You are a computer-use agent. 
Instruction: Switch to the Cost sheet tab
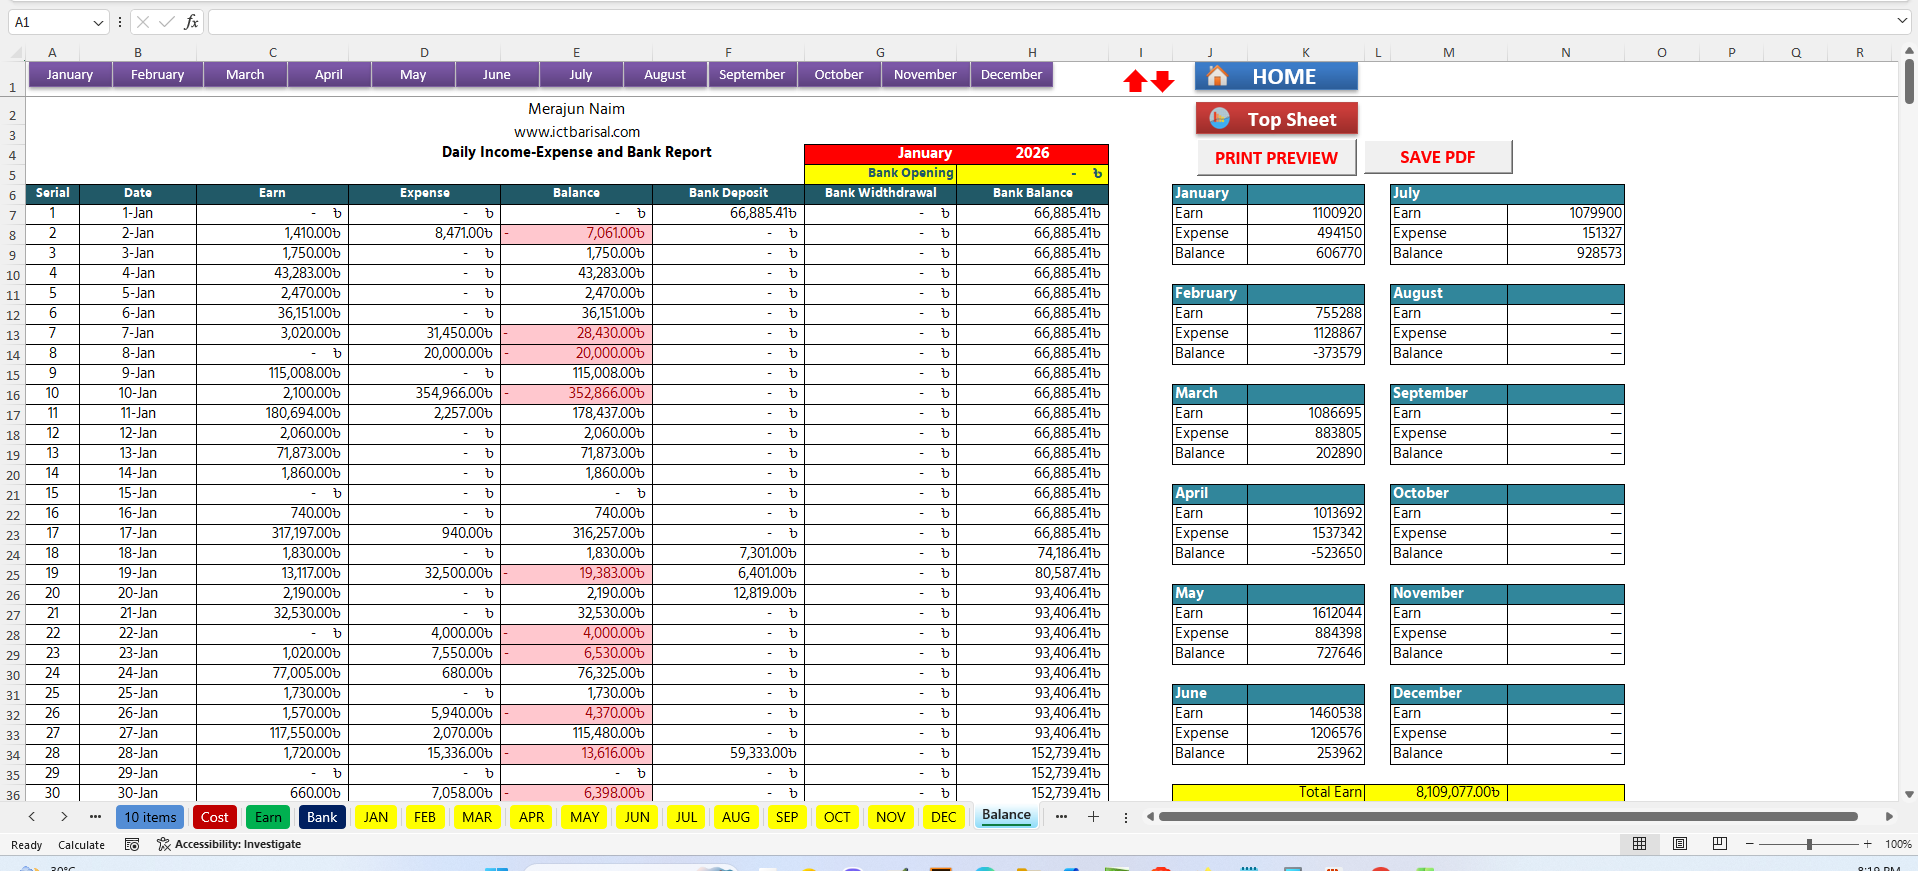pos(215,817)
